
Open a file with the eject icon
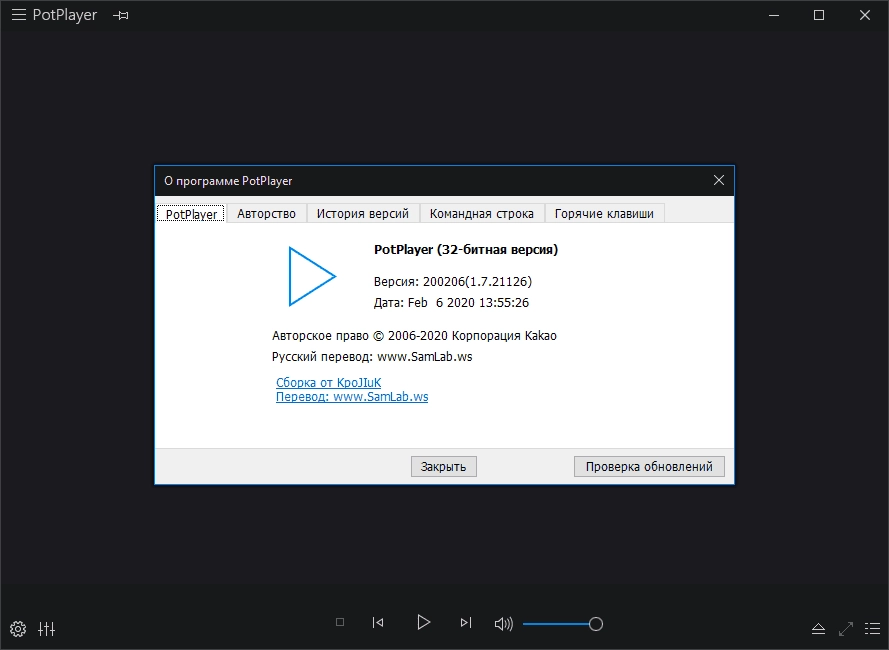coord(818,628)
